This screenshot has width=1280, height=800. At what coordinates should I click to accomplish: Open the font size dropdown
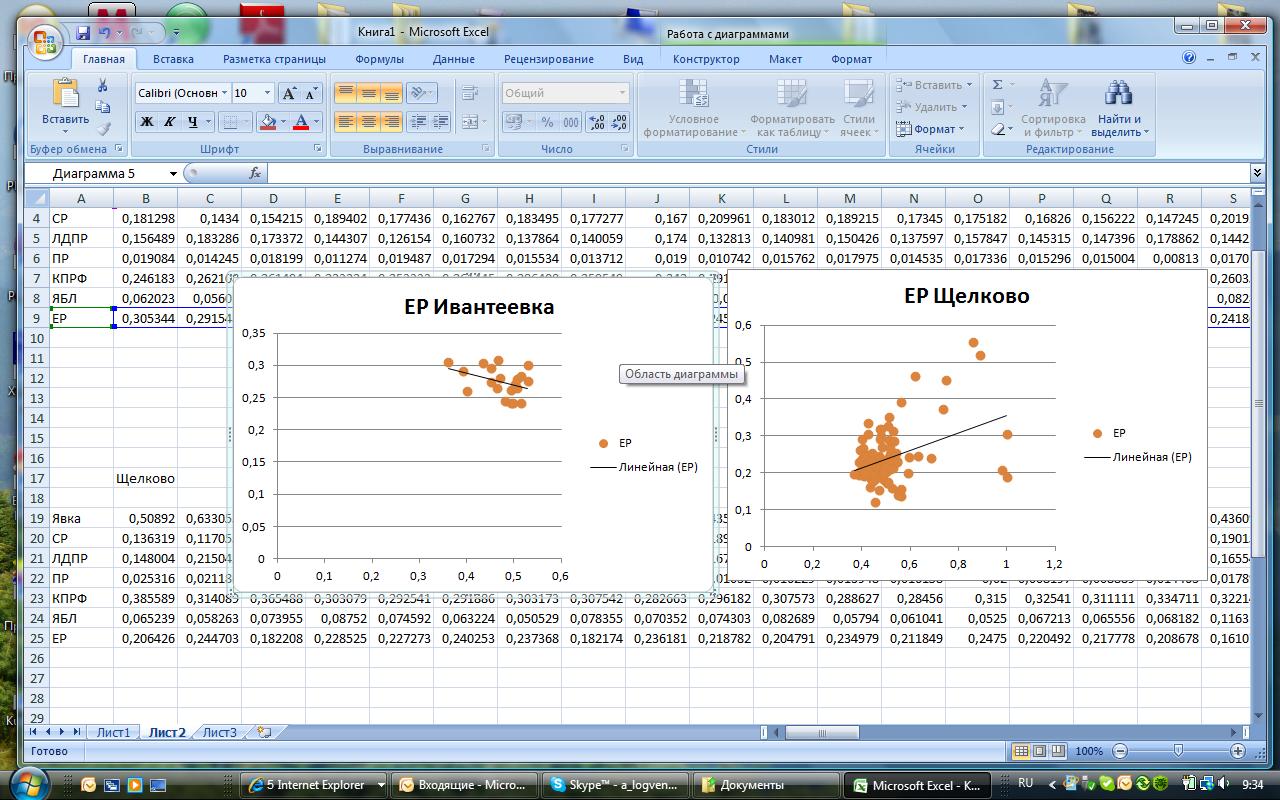267,93
